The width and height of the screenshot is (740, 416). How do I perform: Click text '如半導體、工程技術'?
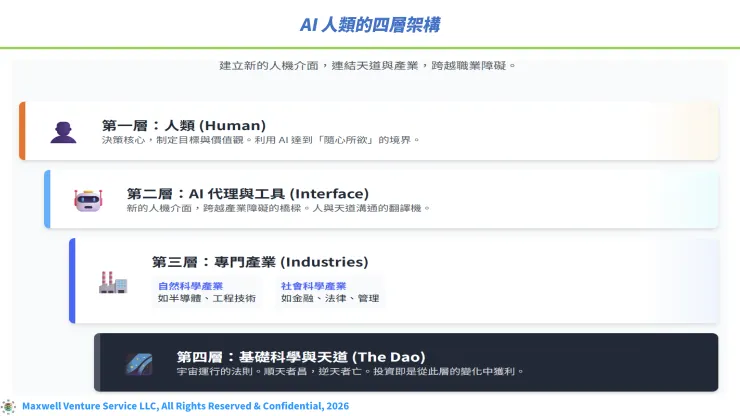(207, 298)
